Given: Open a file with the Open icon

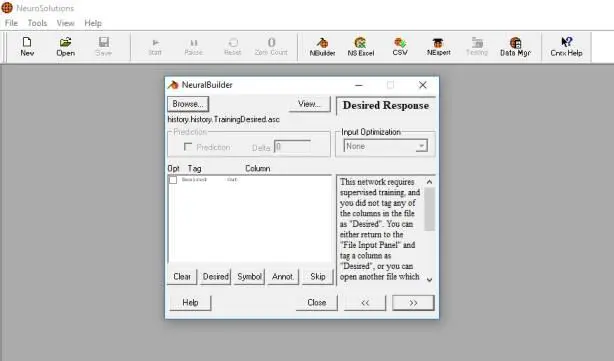Looking at the screenshot, I should [65, 47].
